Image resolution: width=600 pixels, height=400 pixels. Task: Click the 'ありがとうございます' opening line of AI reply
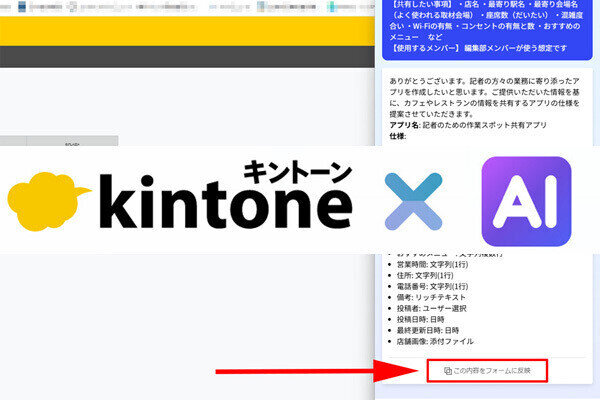point(484,81)
